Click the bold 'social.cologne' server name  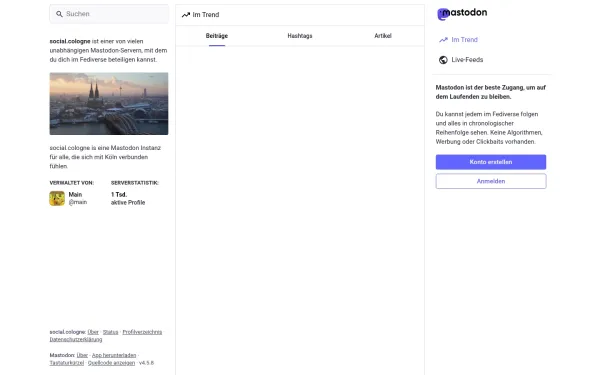(x=70, y=41)
